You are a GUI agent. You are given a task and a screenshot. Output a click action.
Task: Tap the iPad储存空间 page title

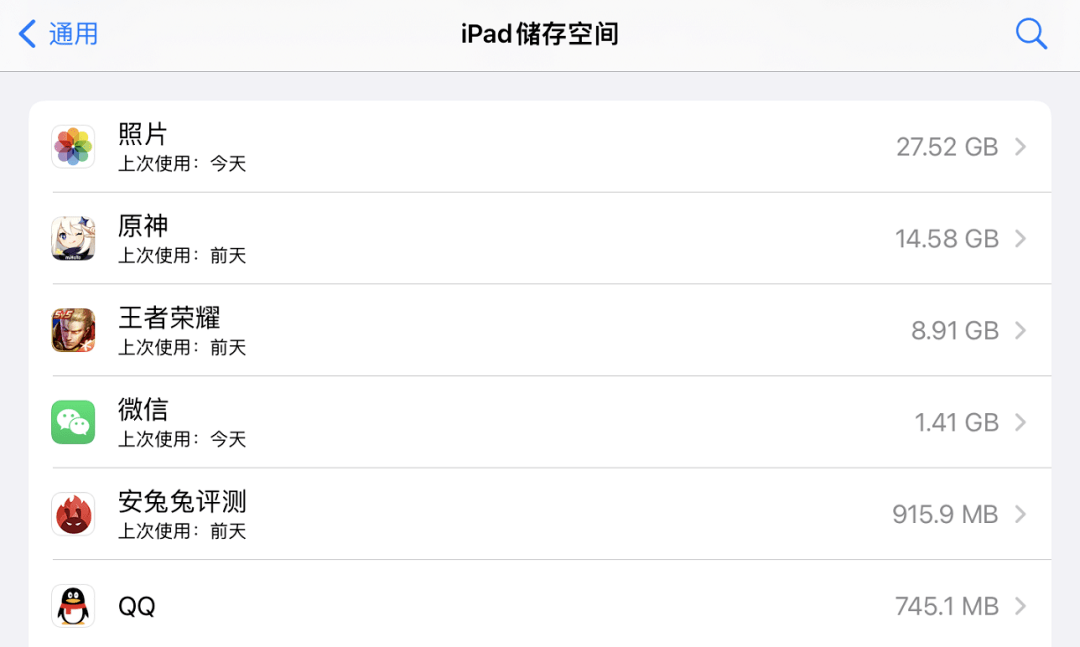[540, 34]
